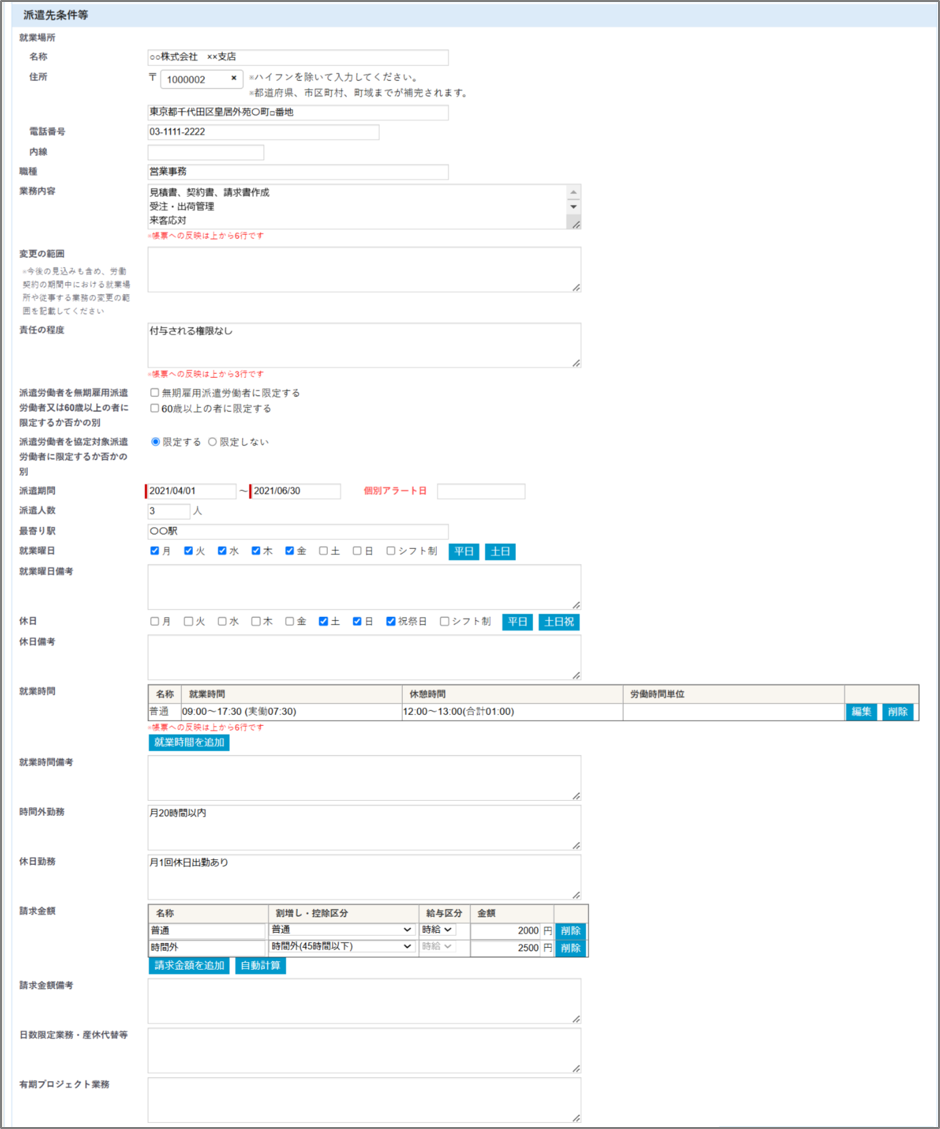Click the 時間外勤務 text area 月20時間以内
940x1129 pixels.
coord(364,828)
